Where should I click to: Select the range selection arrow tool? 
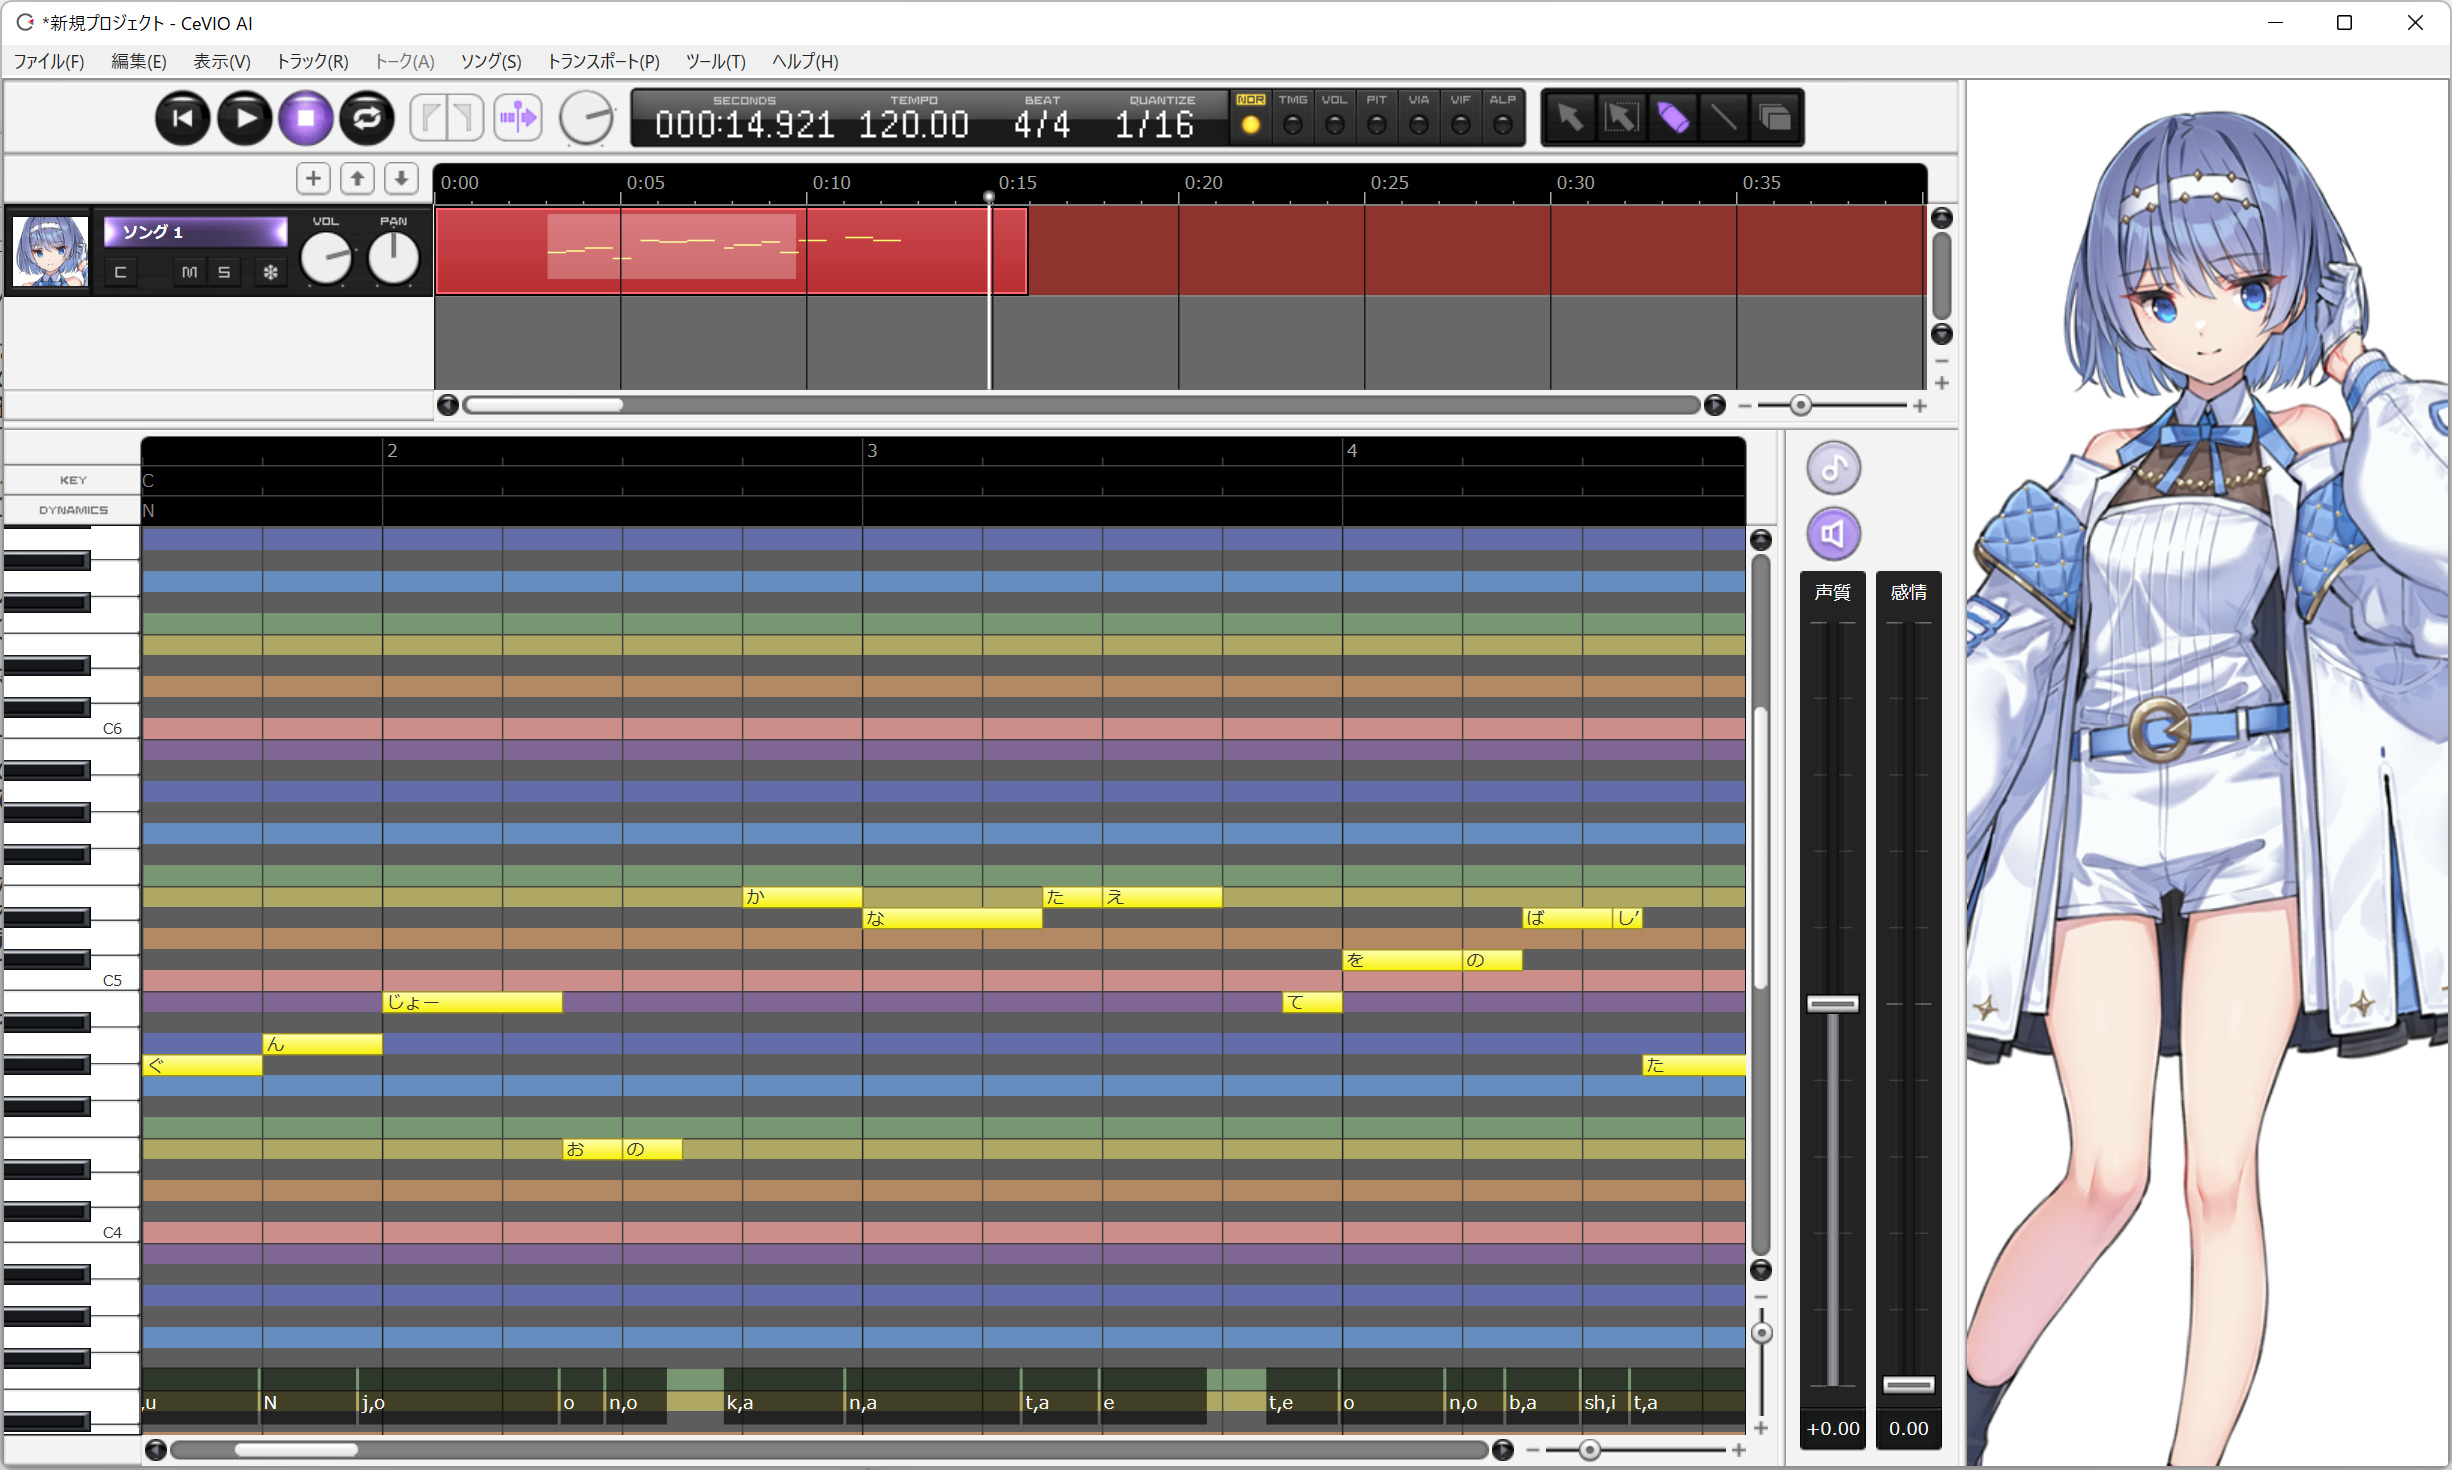click(1621, 118)
